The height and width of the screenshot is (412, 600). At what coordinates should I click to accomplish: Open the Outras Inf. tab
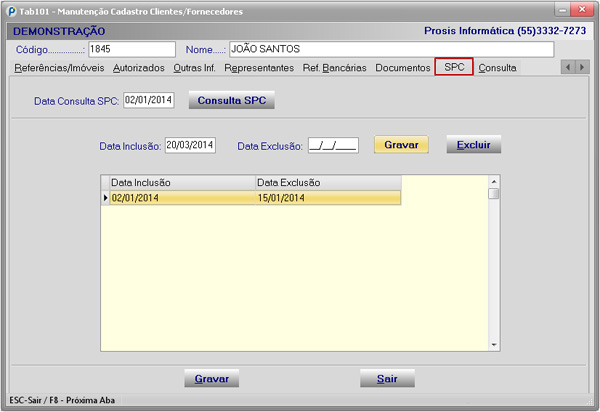194,68
